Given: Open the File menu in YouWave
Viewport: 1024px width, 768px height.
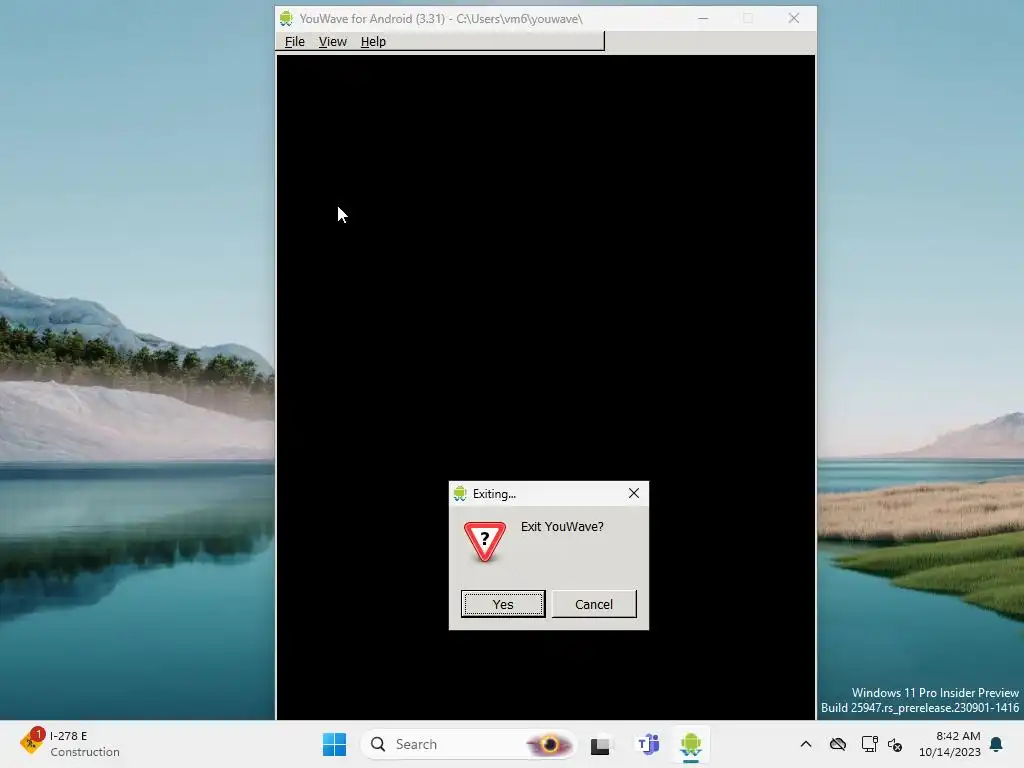Looking at the screenshot, I should tap(295, 41).
